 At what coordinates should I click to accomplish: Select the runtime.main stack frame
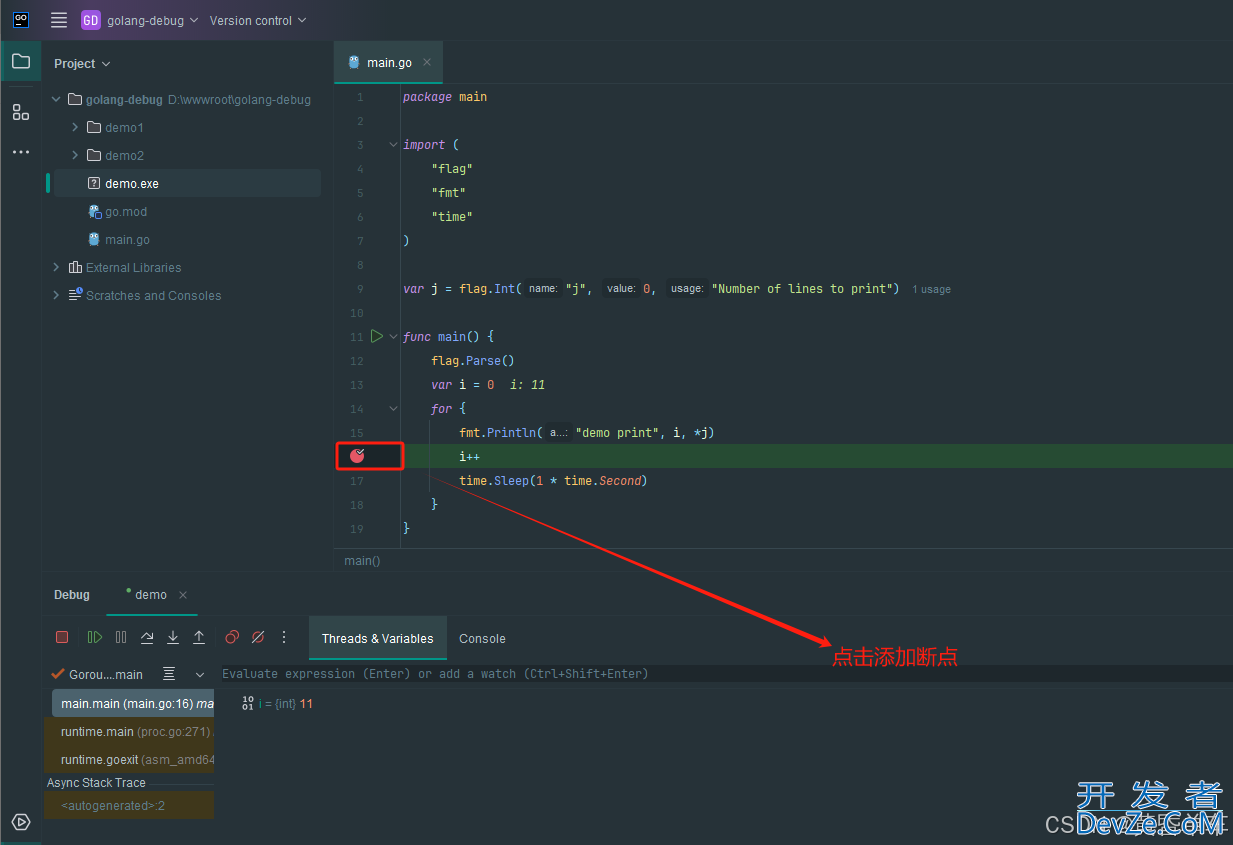tap(133, 732)
